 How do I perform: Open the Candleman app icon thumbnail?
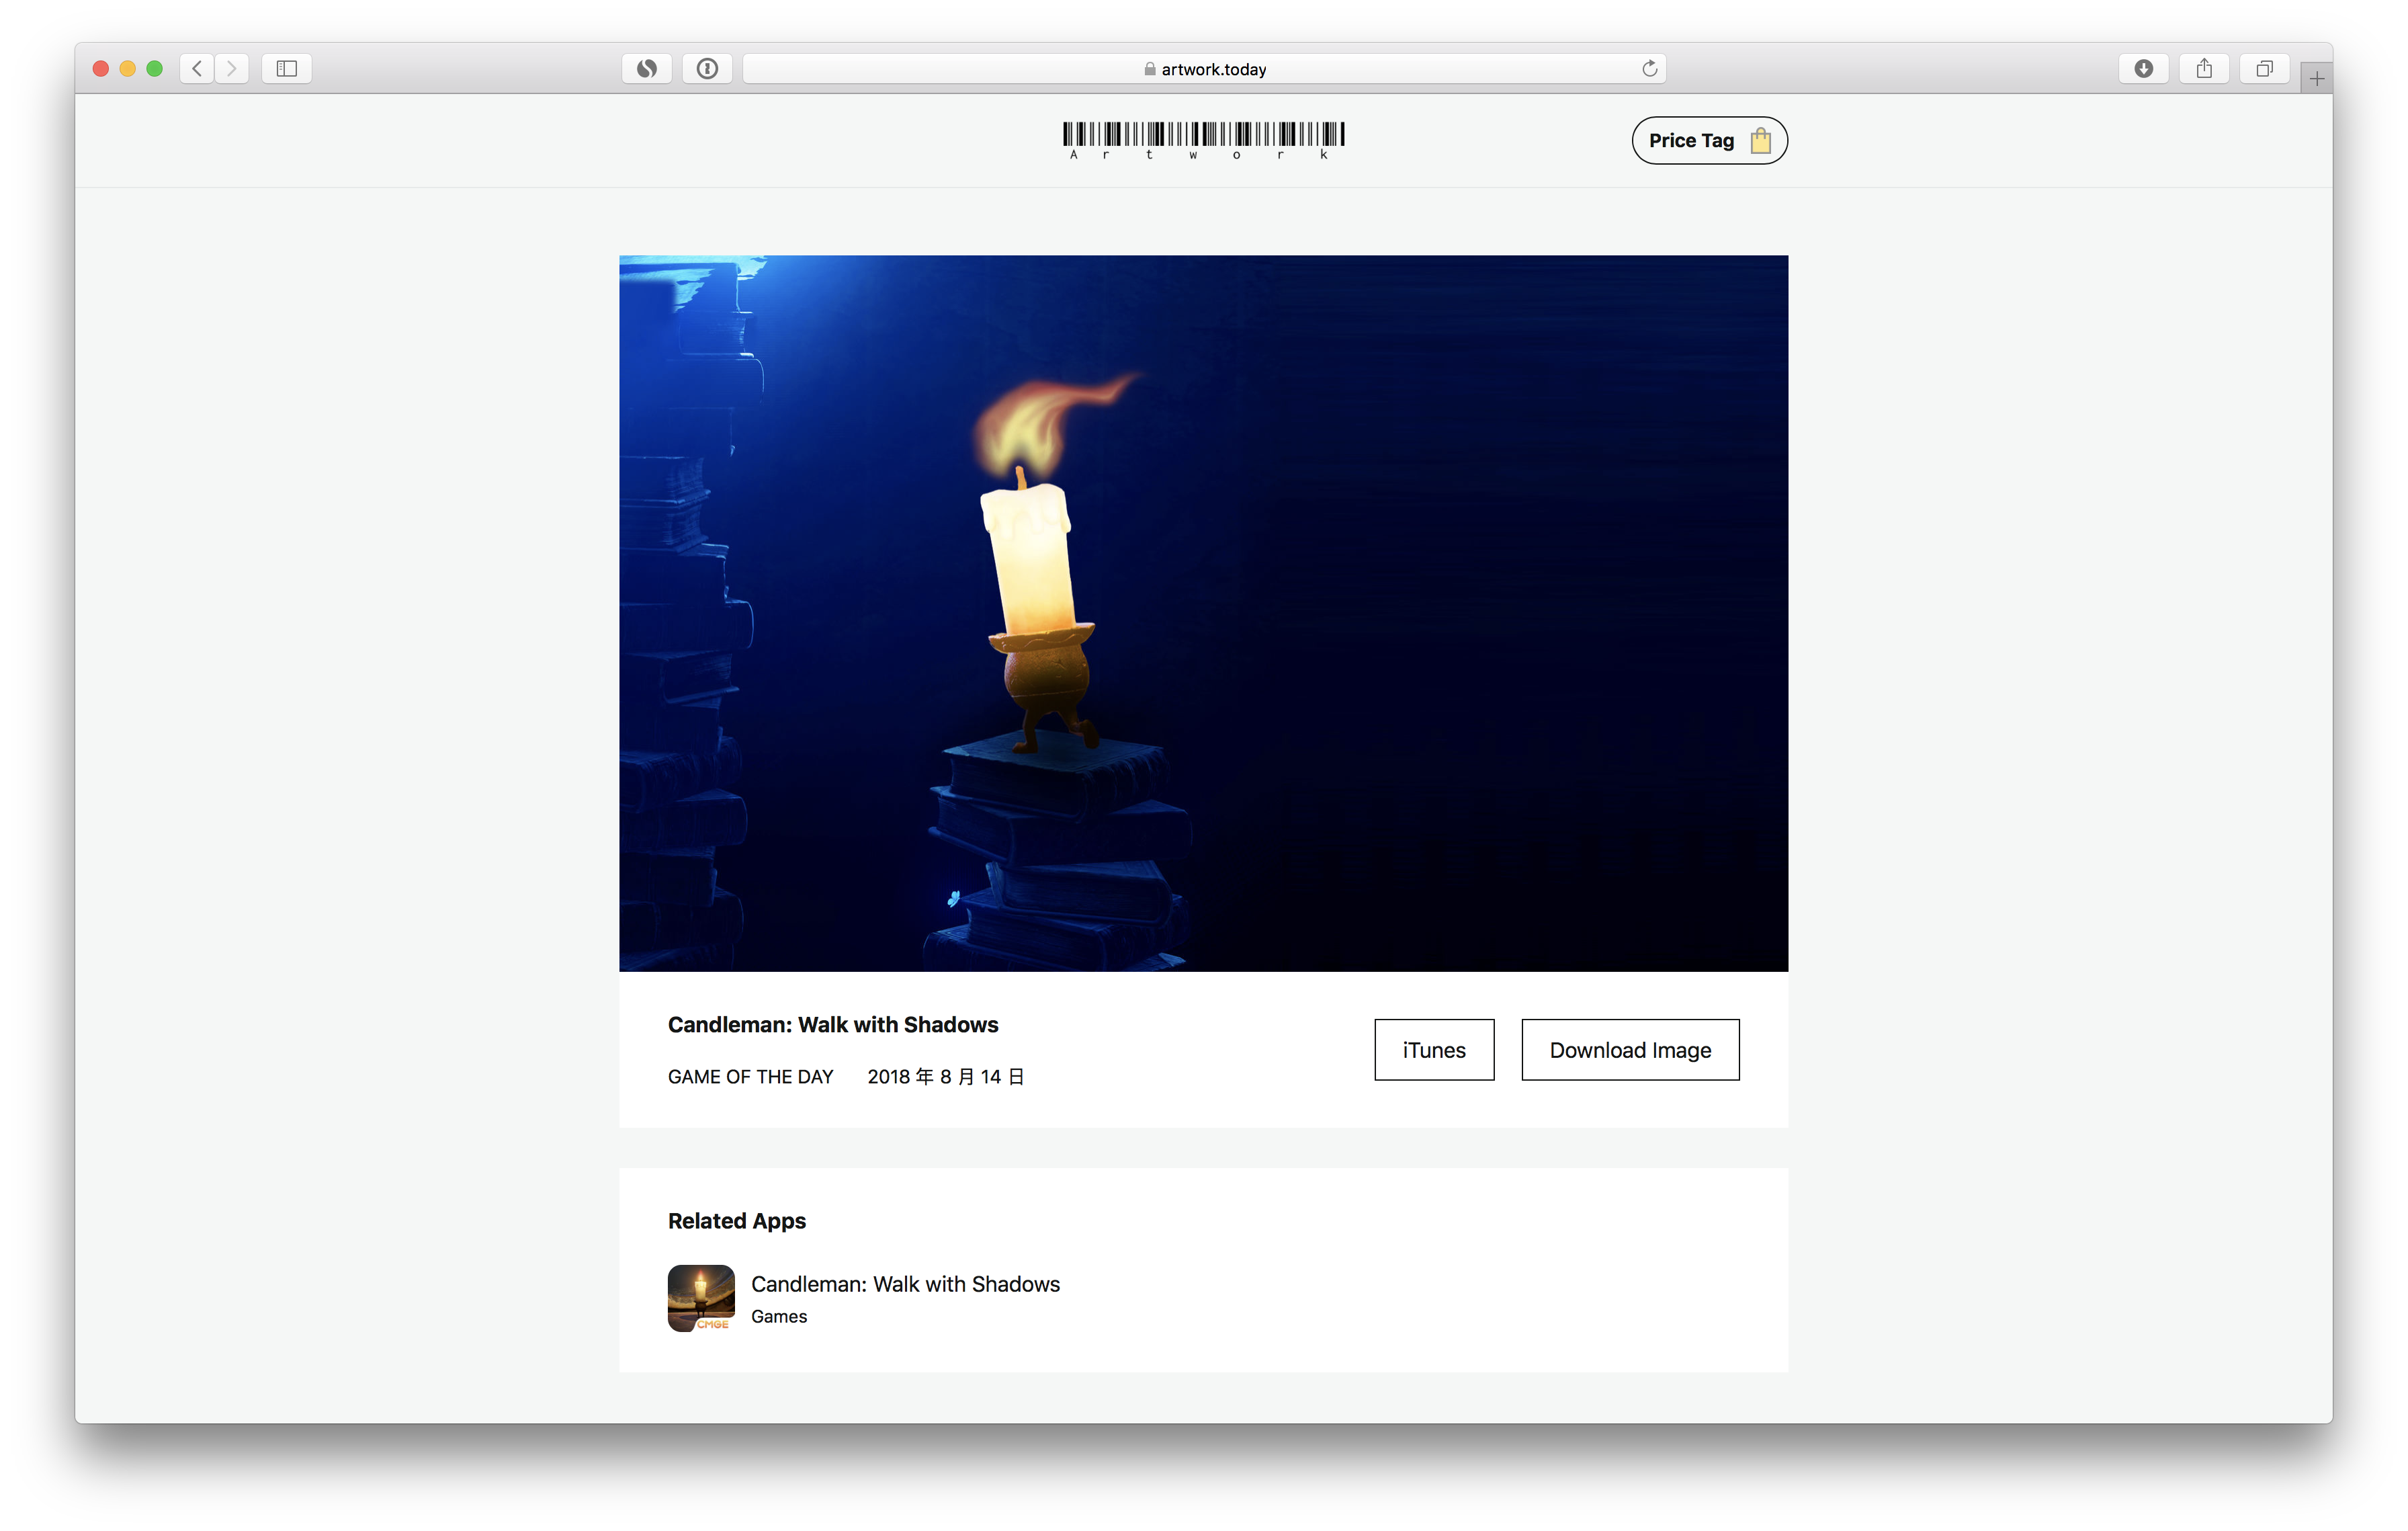pos(701,1297)
